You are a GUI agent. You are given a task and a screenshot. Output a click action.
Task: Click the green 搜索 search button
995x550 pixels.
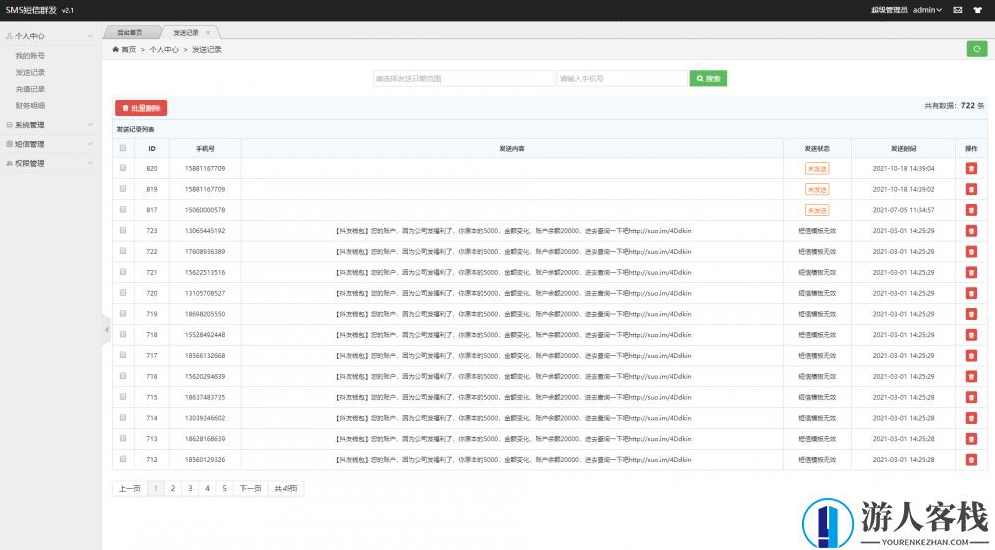point(708,78)
